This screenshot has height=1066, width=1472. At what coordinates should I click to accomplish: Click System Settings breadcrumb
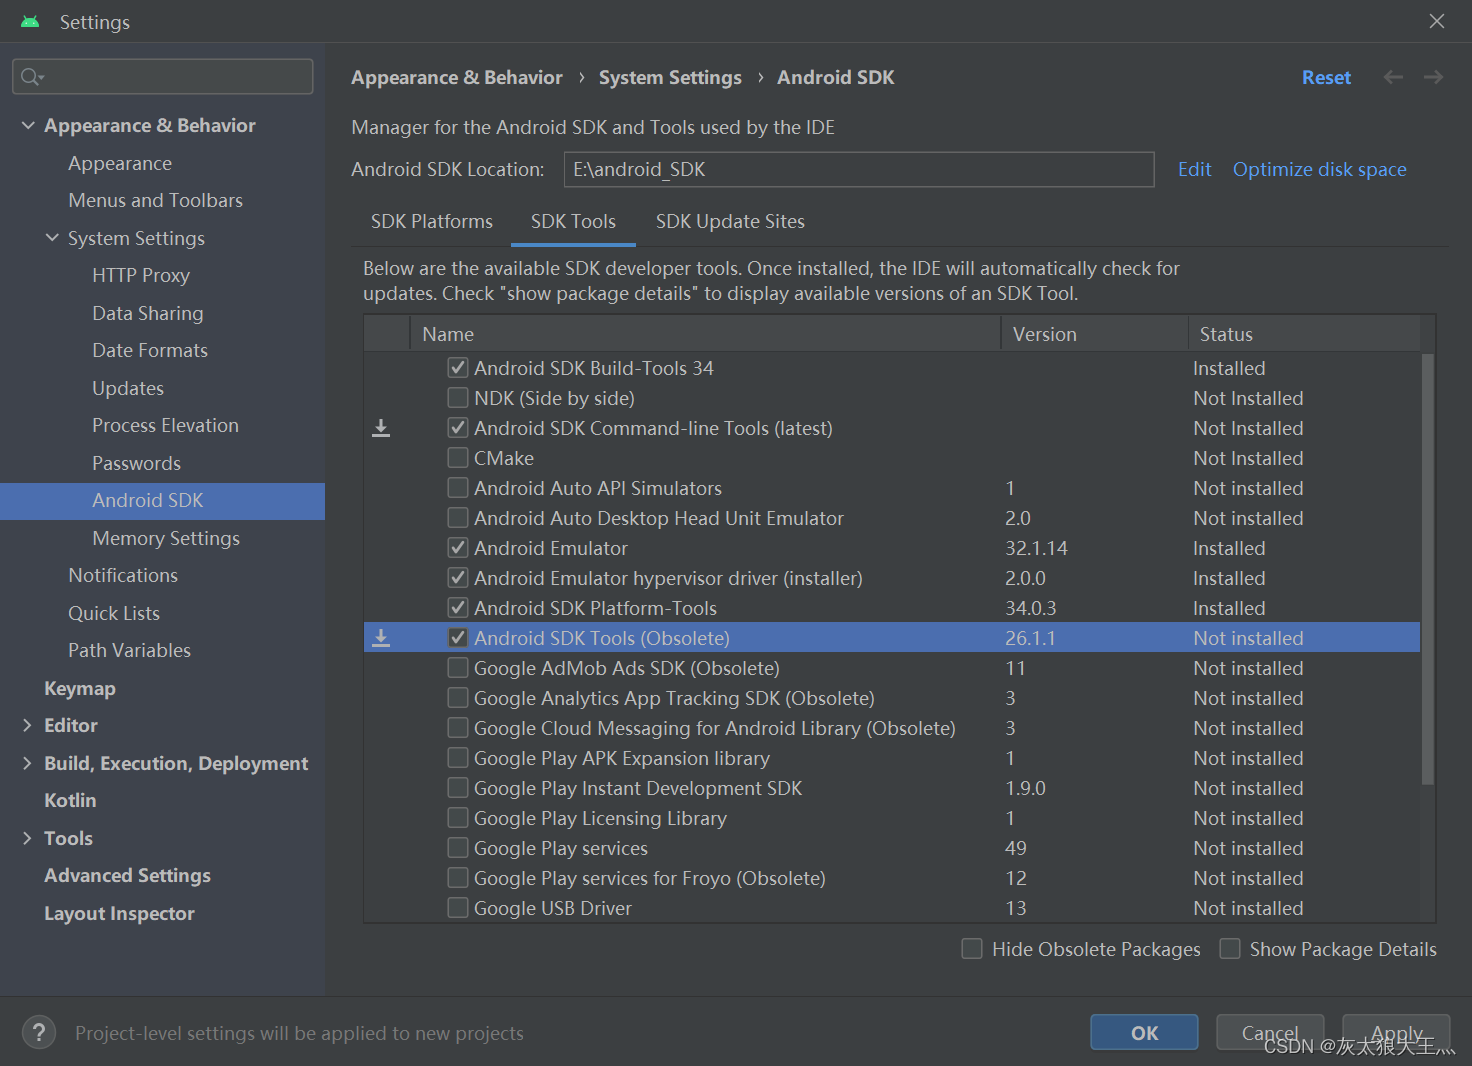point(670,77)
